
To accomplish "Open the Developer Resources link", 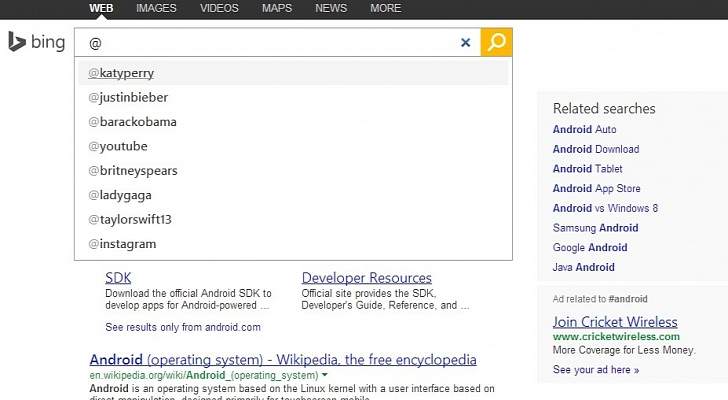I will pos(367,278).
